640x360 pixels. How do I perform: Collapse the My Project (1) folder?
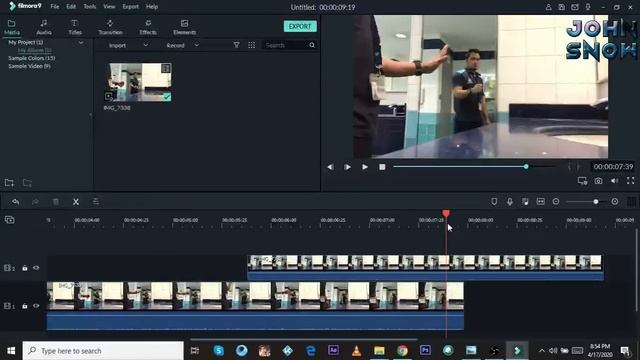(81, 42)
